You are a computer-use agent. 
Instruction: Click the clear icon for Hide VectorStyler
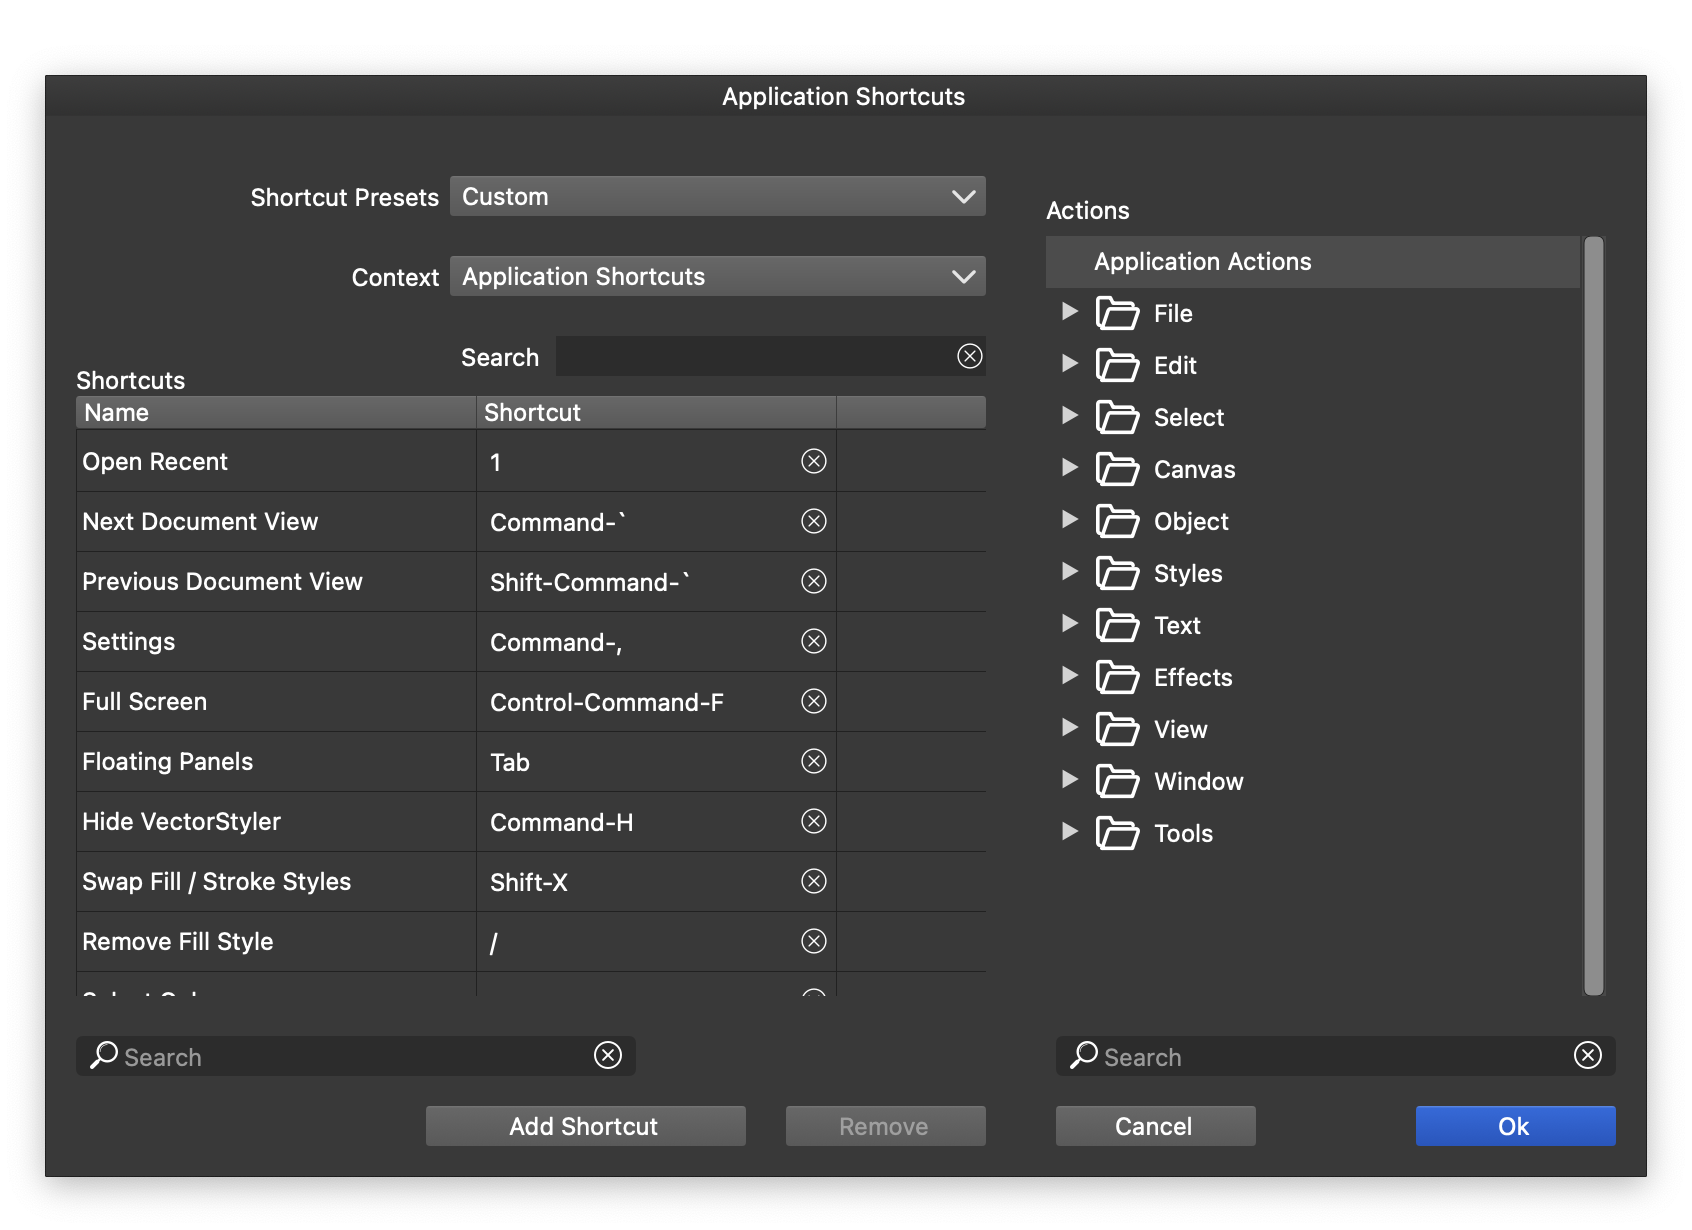(x=814, y=821)
